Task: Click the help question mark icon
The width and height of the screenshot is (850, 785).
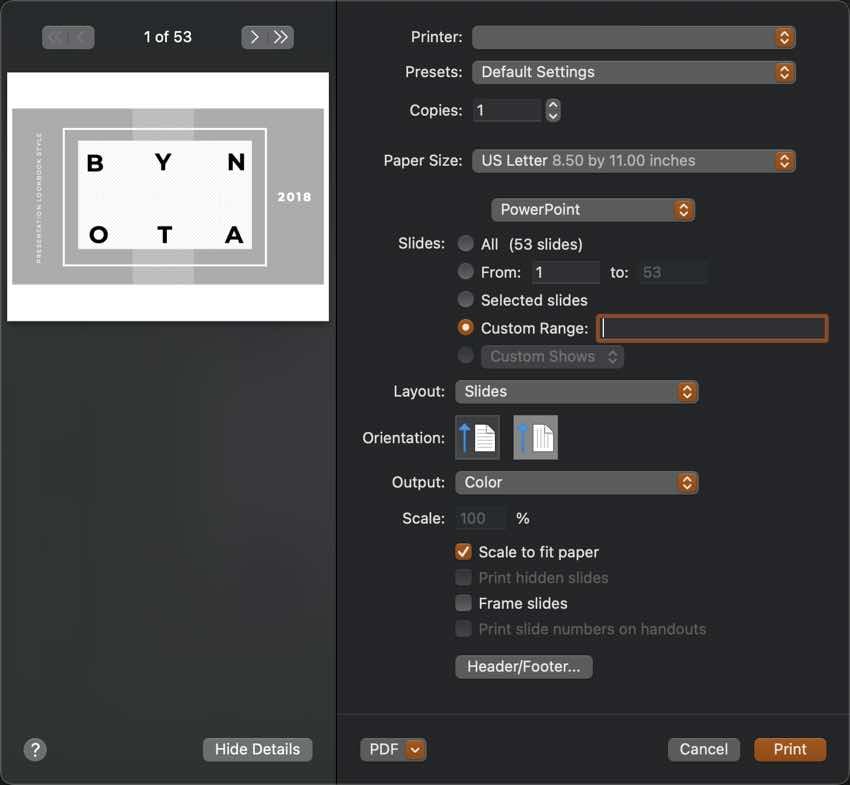Action: point(35,749)
